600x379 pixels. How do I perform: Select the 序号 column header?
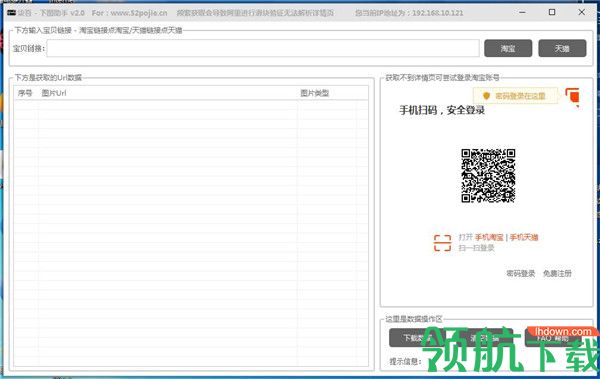(x=25, y=93)
